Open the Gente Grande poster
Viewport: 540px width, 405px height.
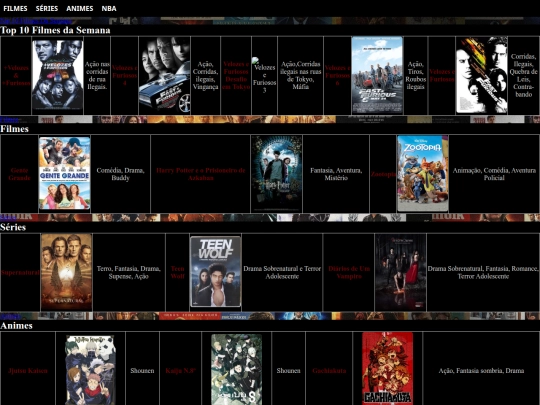point(65,174)
